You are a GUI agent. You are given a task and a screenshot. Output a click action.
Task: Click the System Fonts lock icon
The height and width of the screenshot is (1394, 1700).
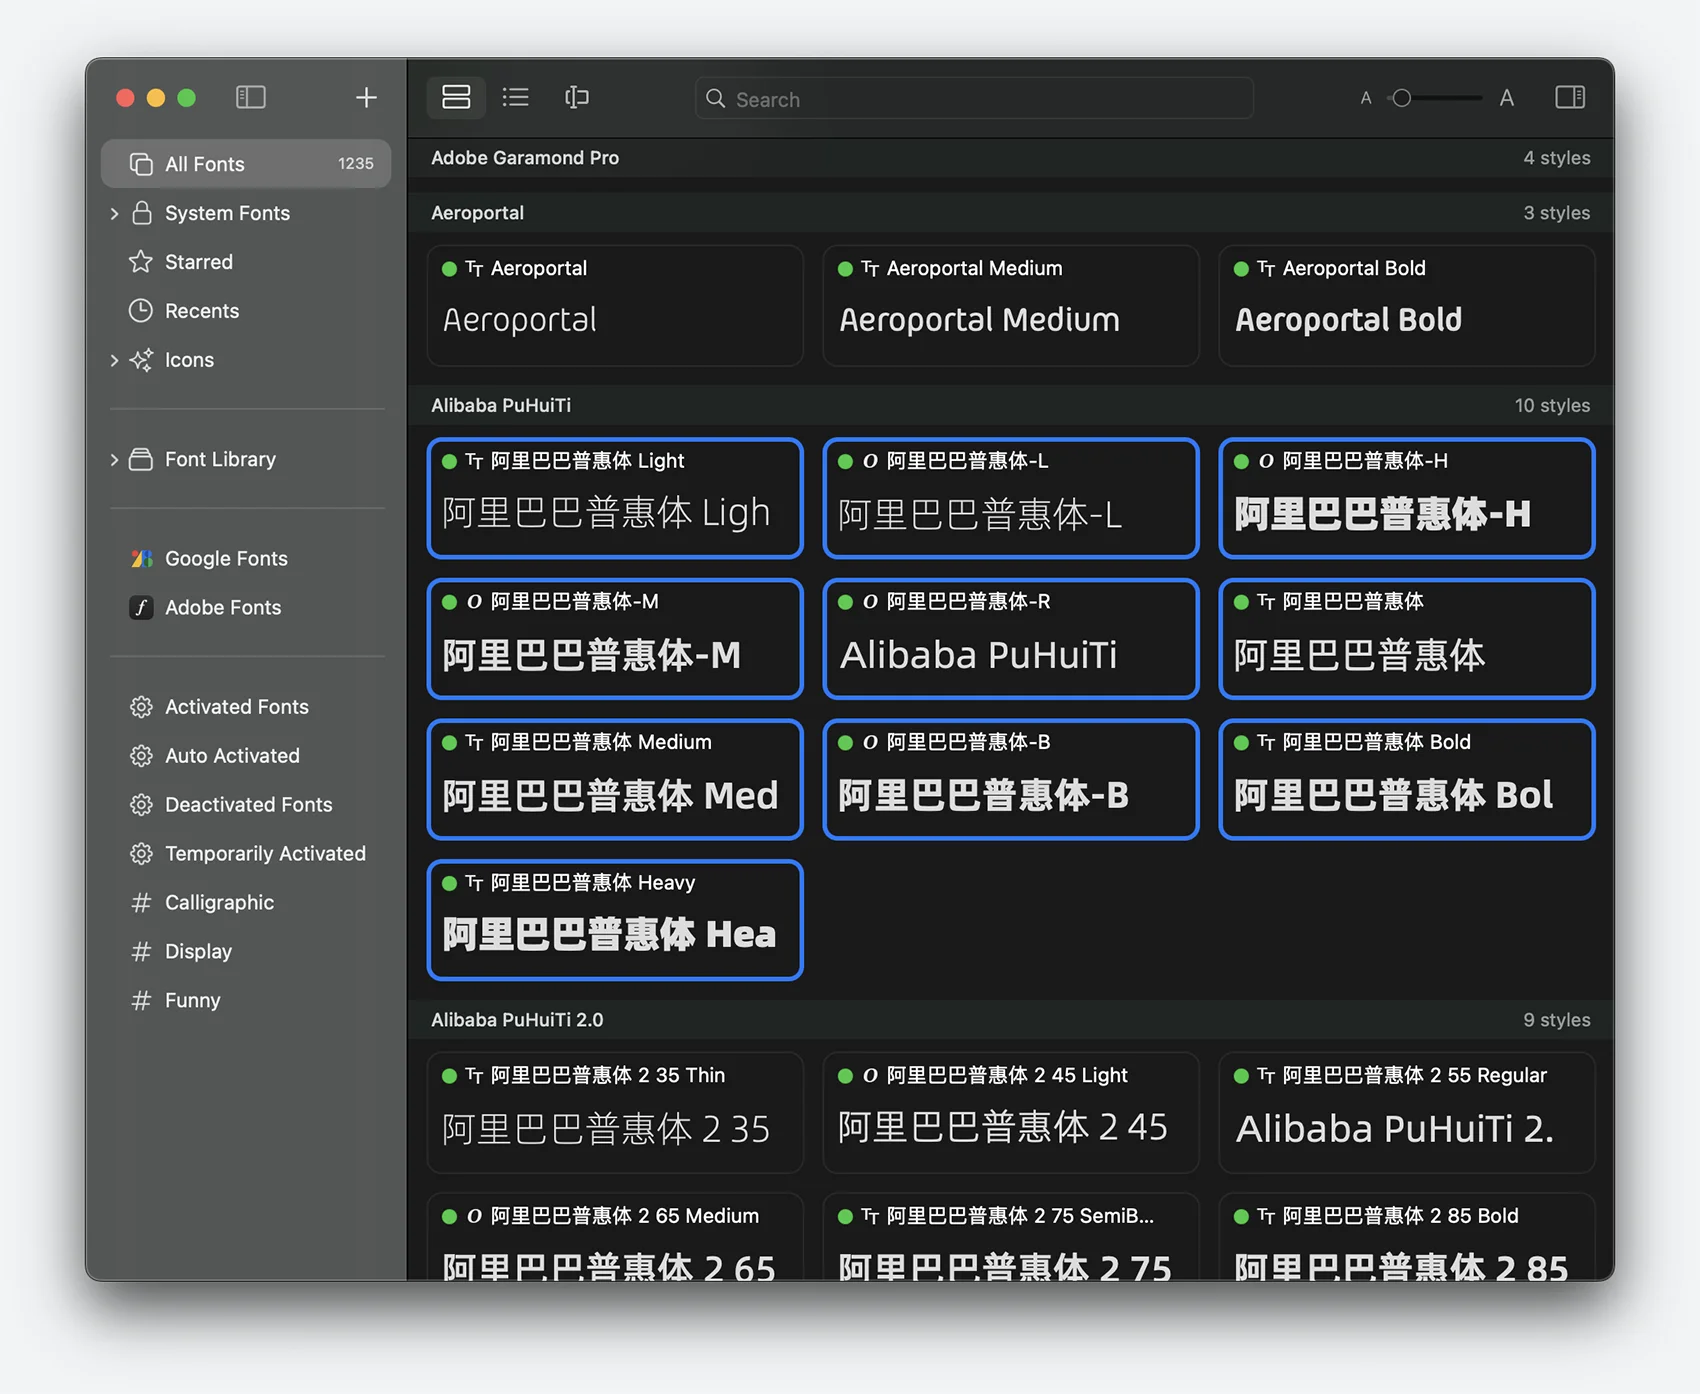142,213
